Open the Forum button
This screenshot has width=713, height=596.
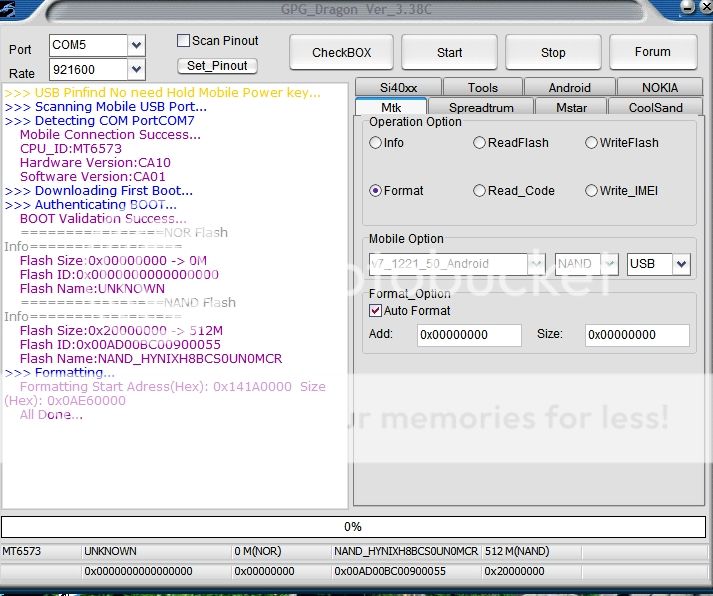point(652,53)
